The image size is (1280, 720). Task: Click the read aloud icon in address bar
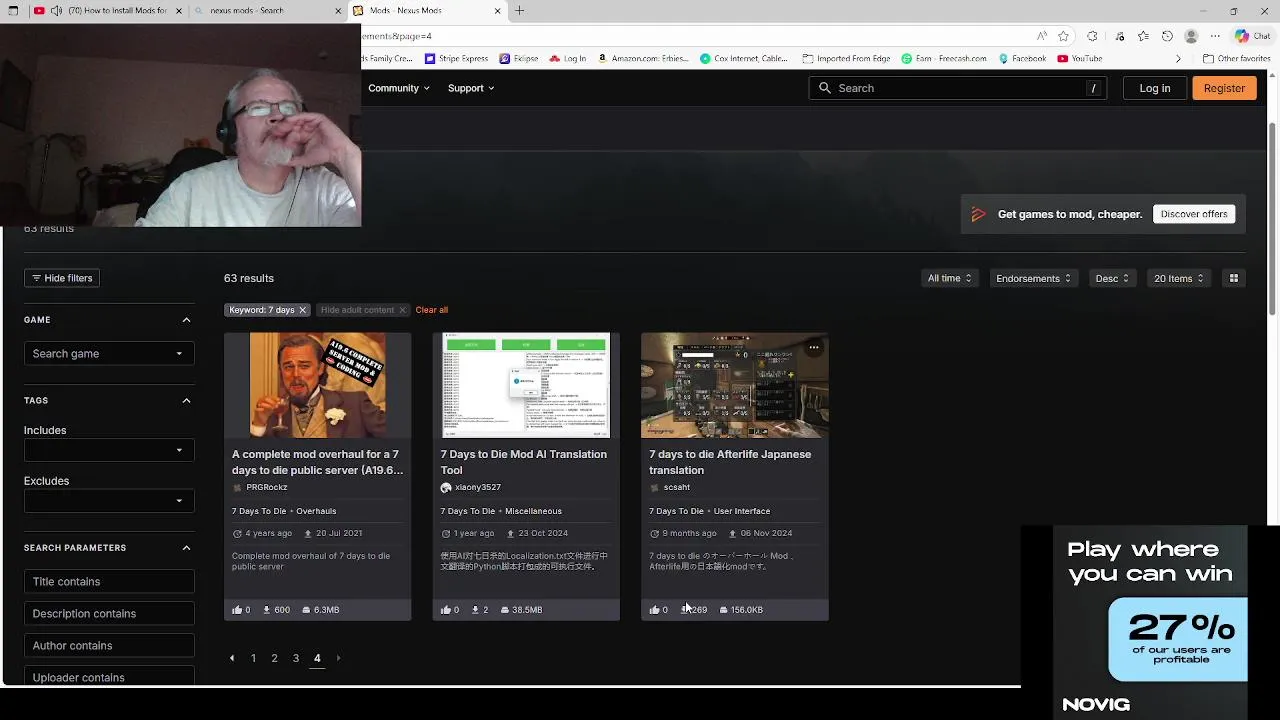(x=1042, y=36)
